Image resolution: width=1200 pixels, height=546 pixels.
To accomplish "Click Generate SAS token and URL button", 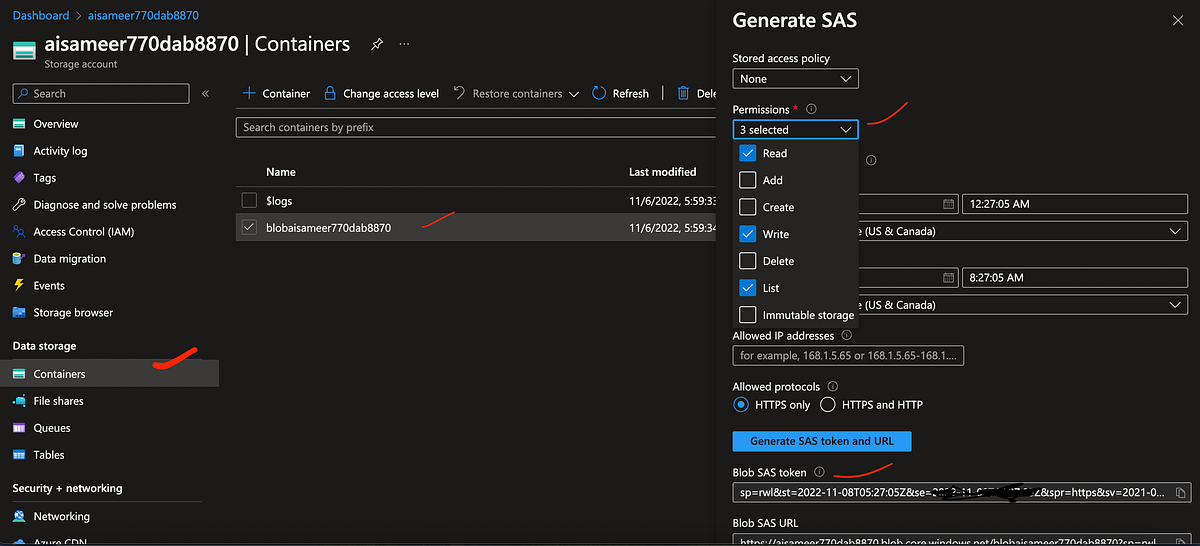I will tap(822, 441).
